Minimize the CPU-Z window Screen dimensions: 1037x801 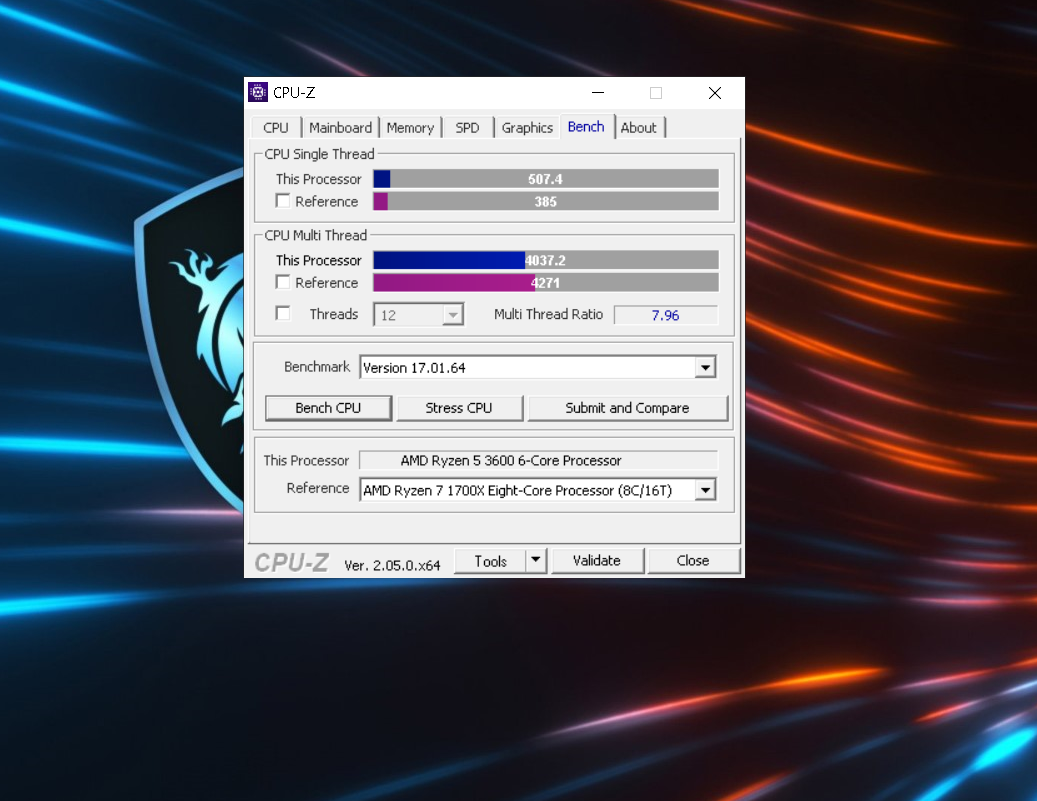598,93
